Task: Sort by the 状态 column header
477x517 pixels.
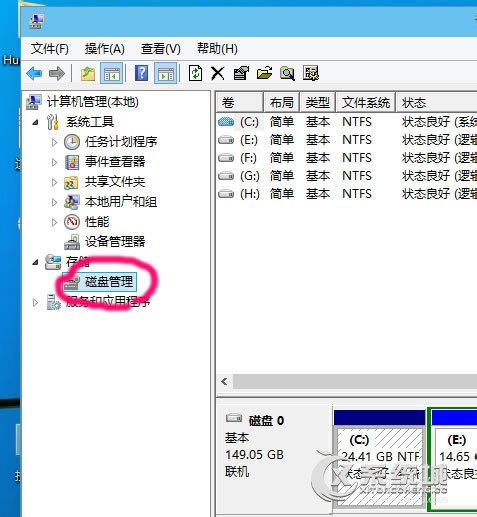Action: 437,102
